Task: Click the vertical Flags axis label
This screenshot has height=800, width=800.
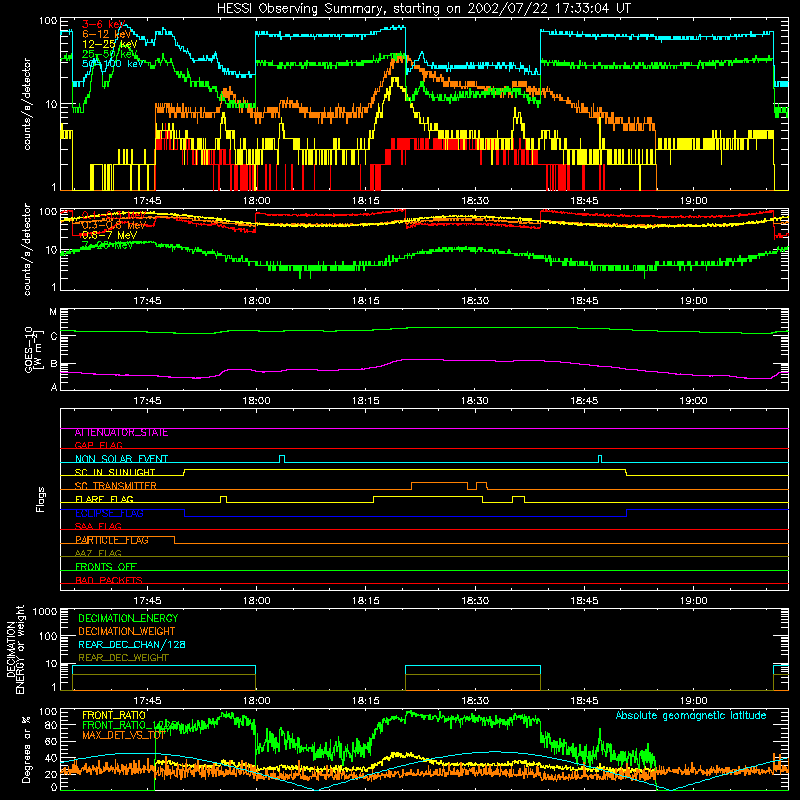Action: click(40, 499)
